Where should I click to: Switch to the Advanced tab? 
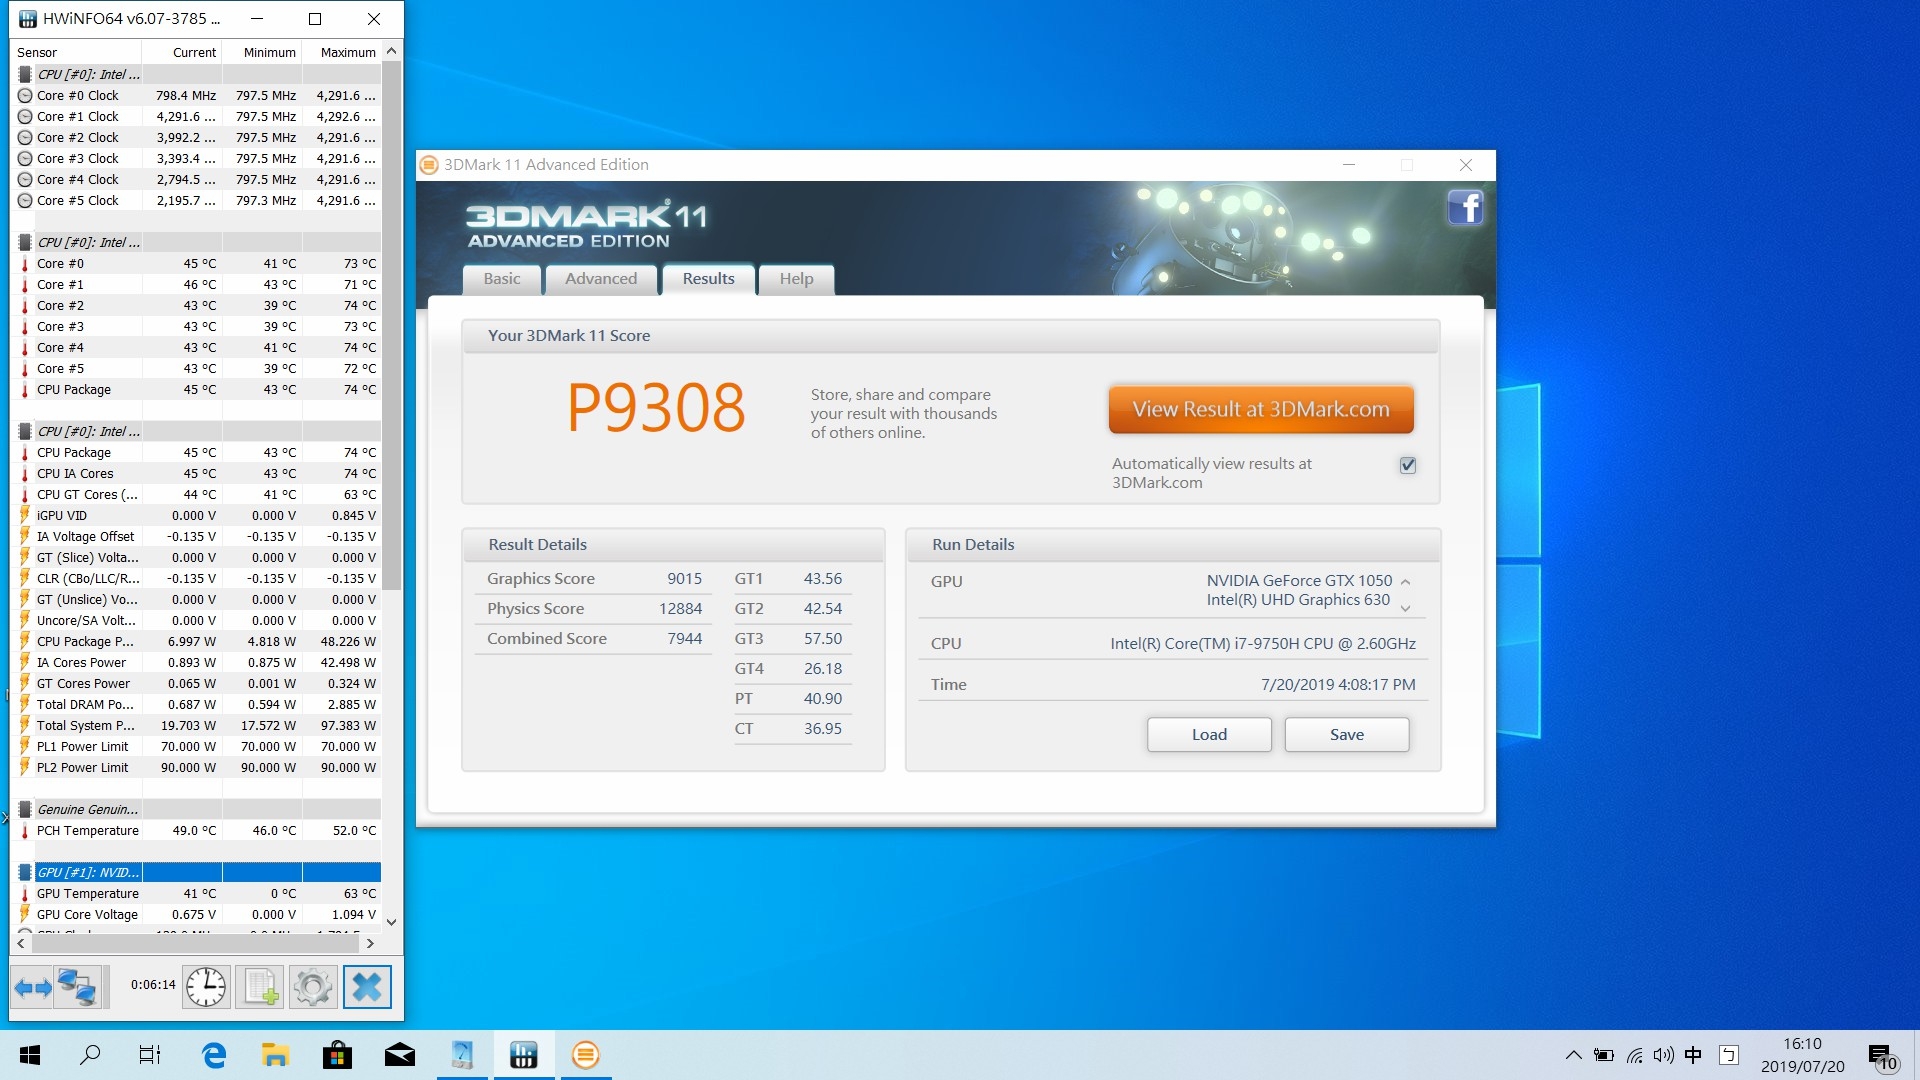point(600,279)
